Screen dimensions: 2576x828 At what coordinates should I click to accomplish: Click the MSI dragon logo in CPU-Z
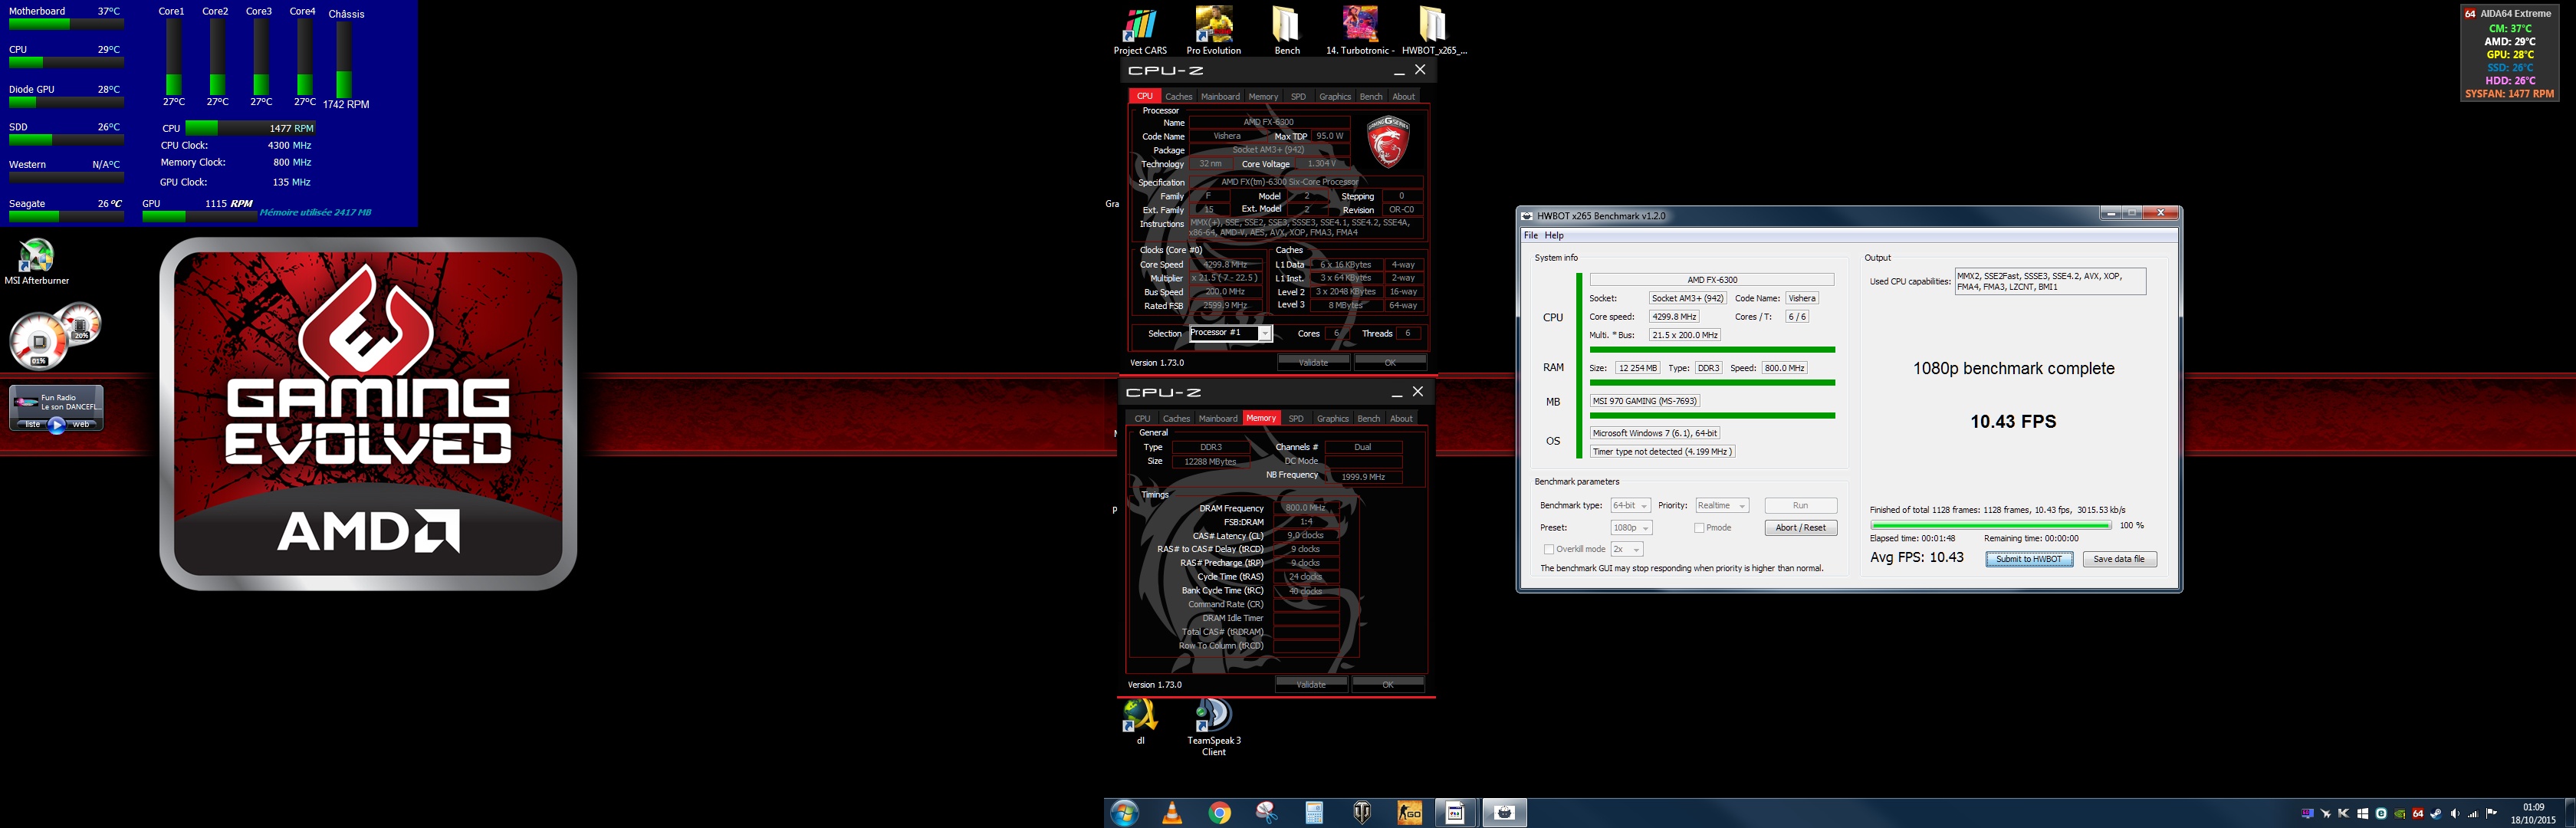pyautogui.click(x=1388, y=142)
